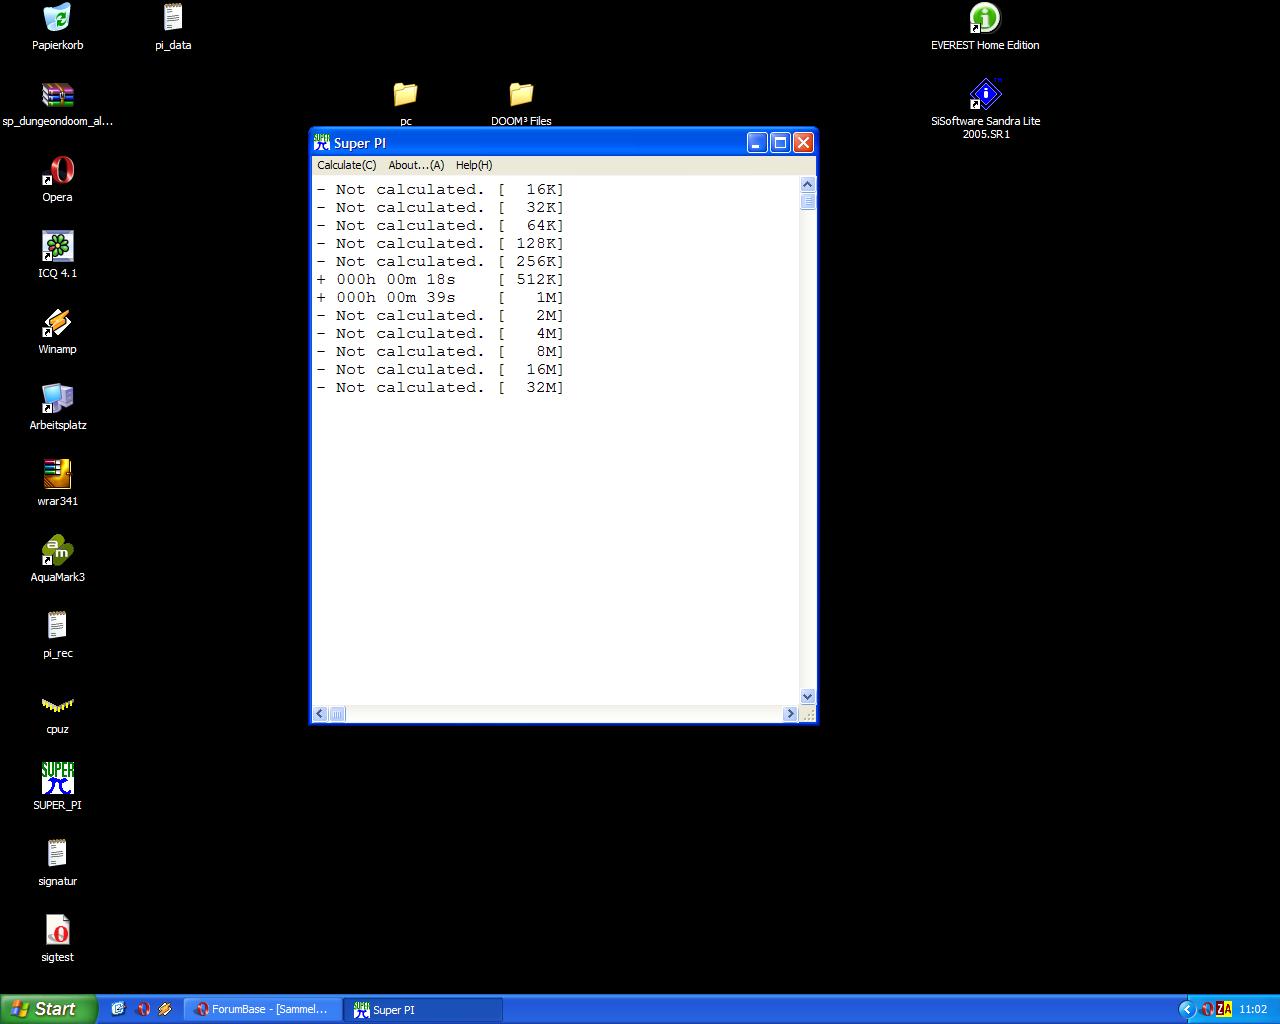Minimize the Super PI window
The width and height of the screenshot is (1280, 1024).
[x=757, y=143]
